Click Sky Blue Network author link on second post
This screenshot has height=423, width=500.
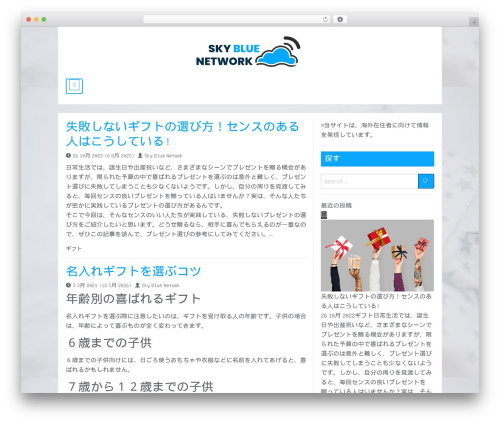160,285
